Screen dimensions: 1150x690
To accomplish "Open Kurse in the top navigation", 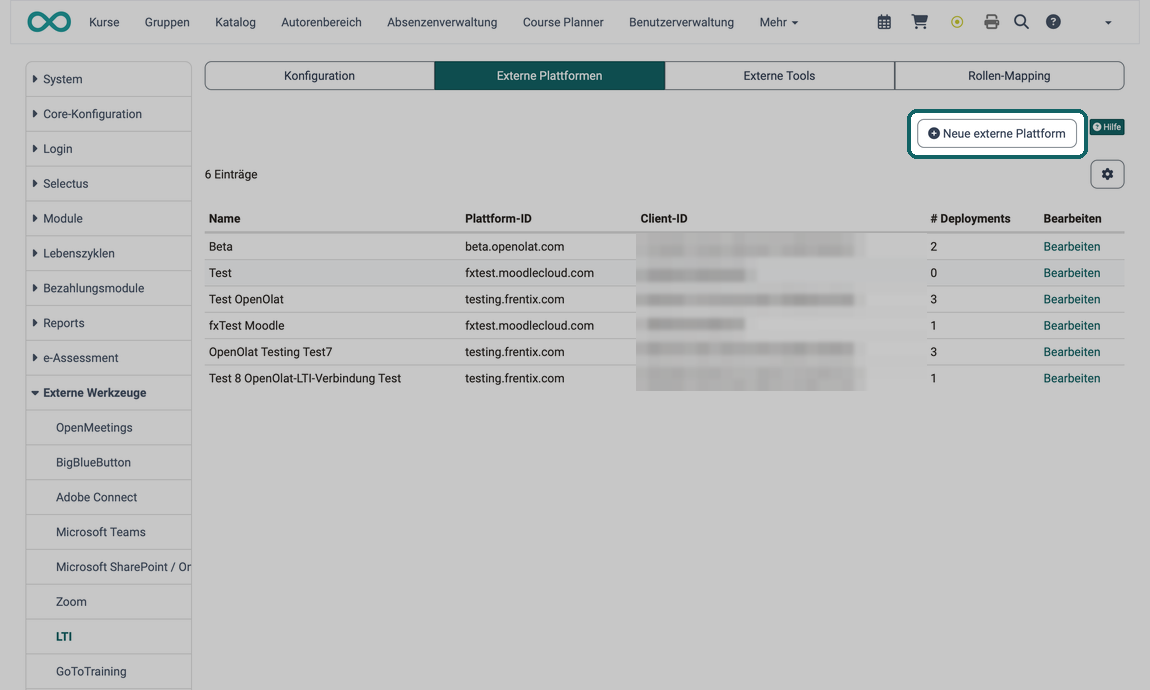I will pos(104,23).
